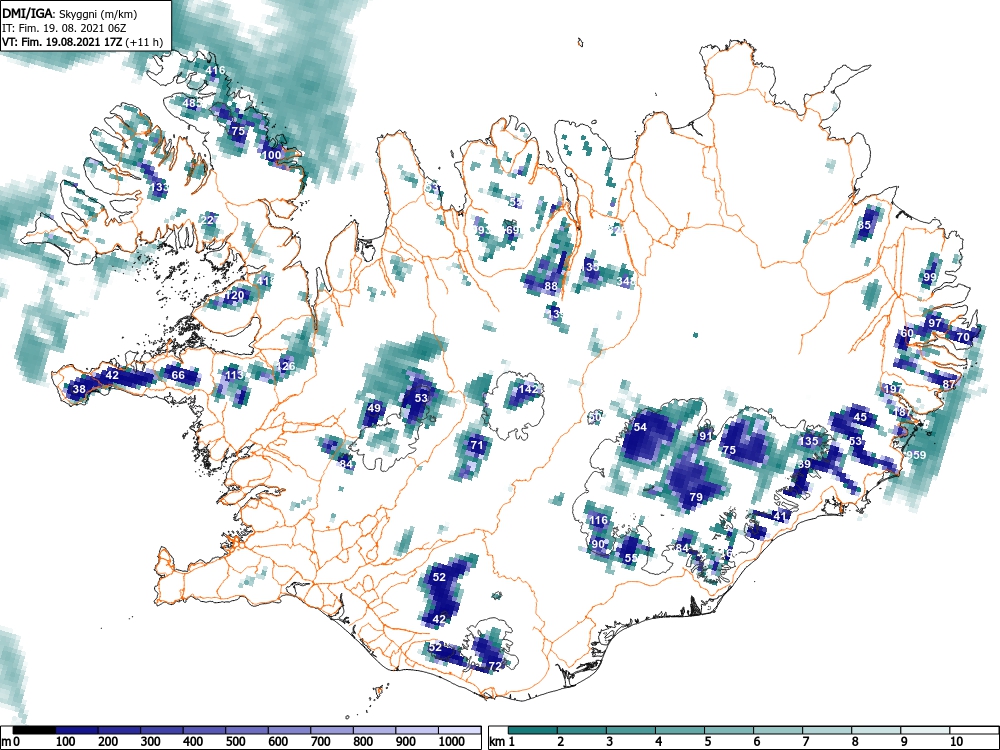1000x750 pixels.
Task: Click the 60 visibility value in Eastfjords
Action: 907,333
